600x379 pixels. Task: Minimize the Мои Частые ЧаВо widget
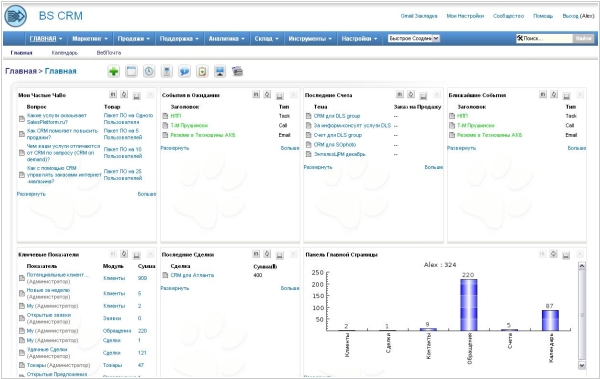coord(137,95)
